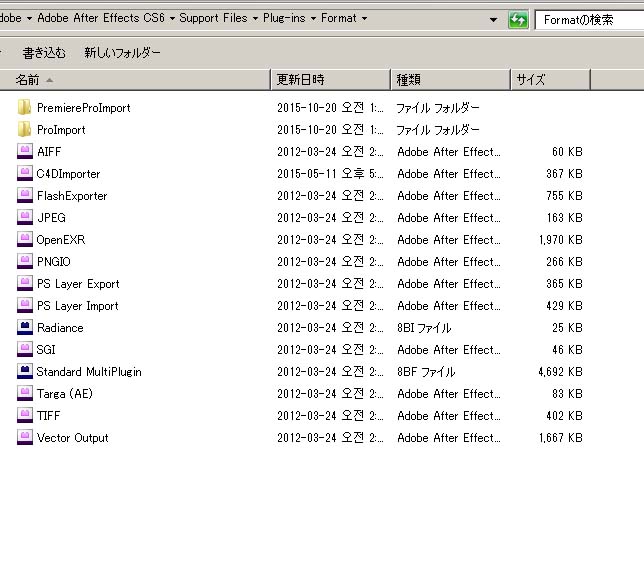Screen dimensions: 644x586
Task: Sort by the 名前 column header
Action: pos(135,80)
